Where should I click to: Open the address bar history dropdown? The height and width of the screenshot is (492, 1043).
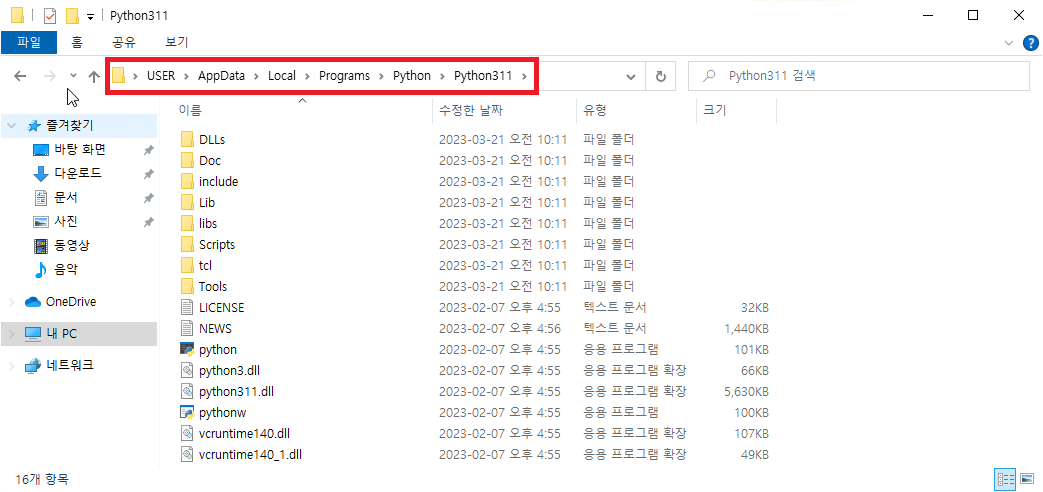631,76
